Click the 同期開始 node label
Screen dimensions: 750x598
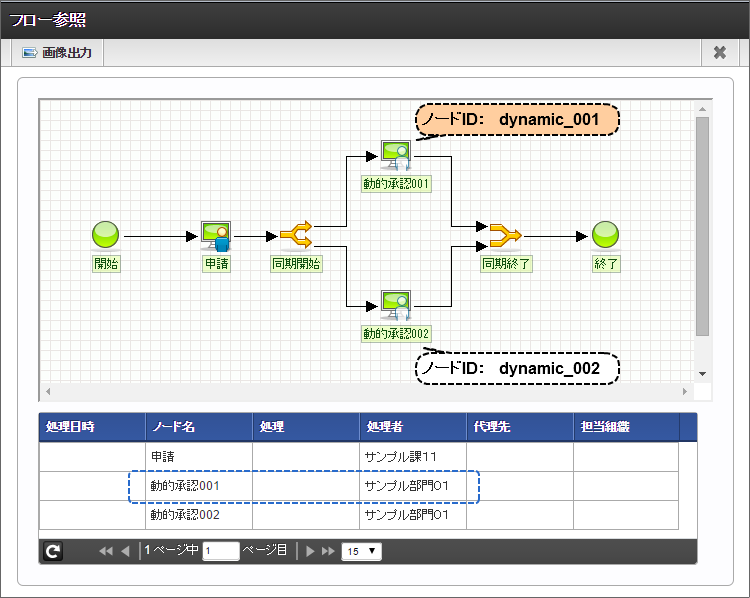click(297, 264)
